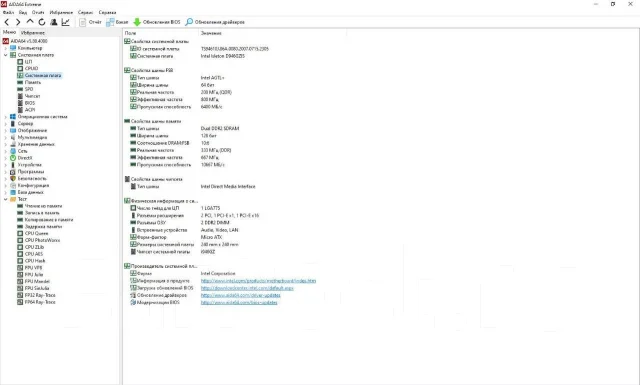Click the Обновления драйверов magnifier button

215,22
